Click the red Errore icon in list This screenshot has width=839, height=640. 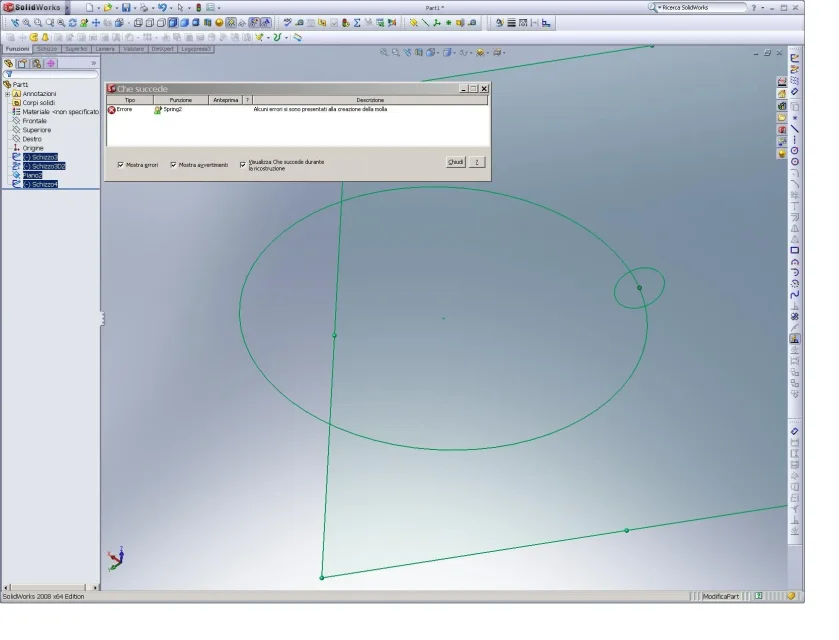pos(111,109)
